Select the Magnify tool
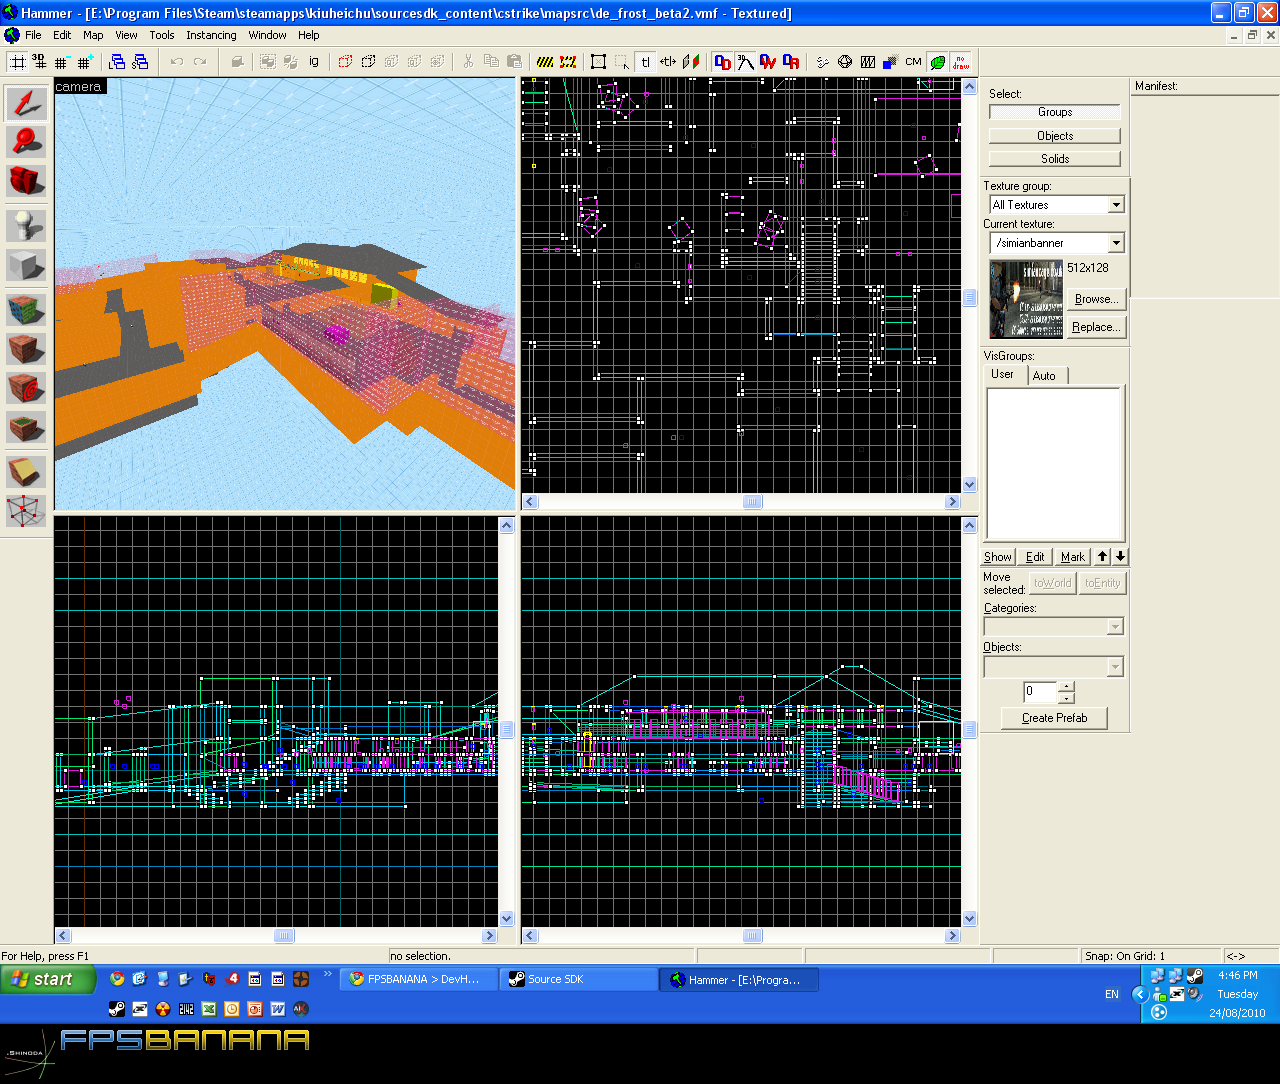This screenshot has width=1280, height=1084. pyautogui.click(x=26, y=142)
